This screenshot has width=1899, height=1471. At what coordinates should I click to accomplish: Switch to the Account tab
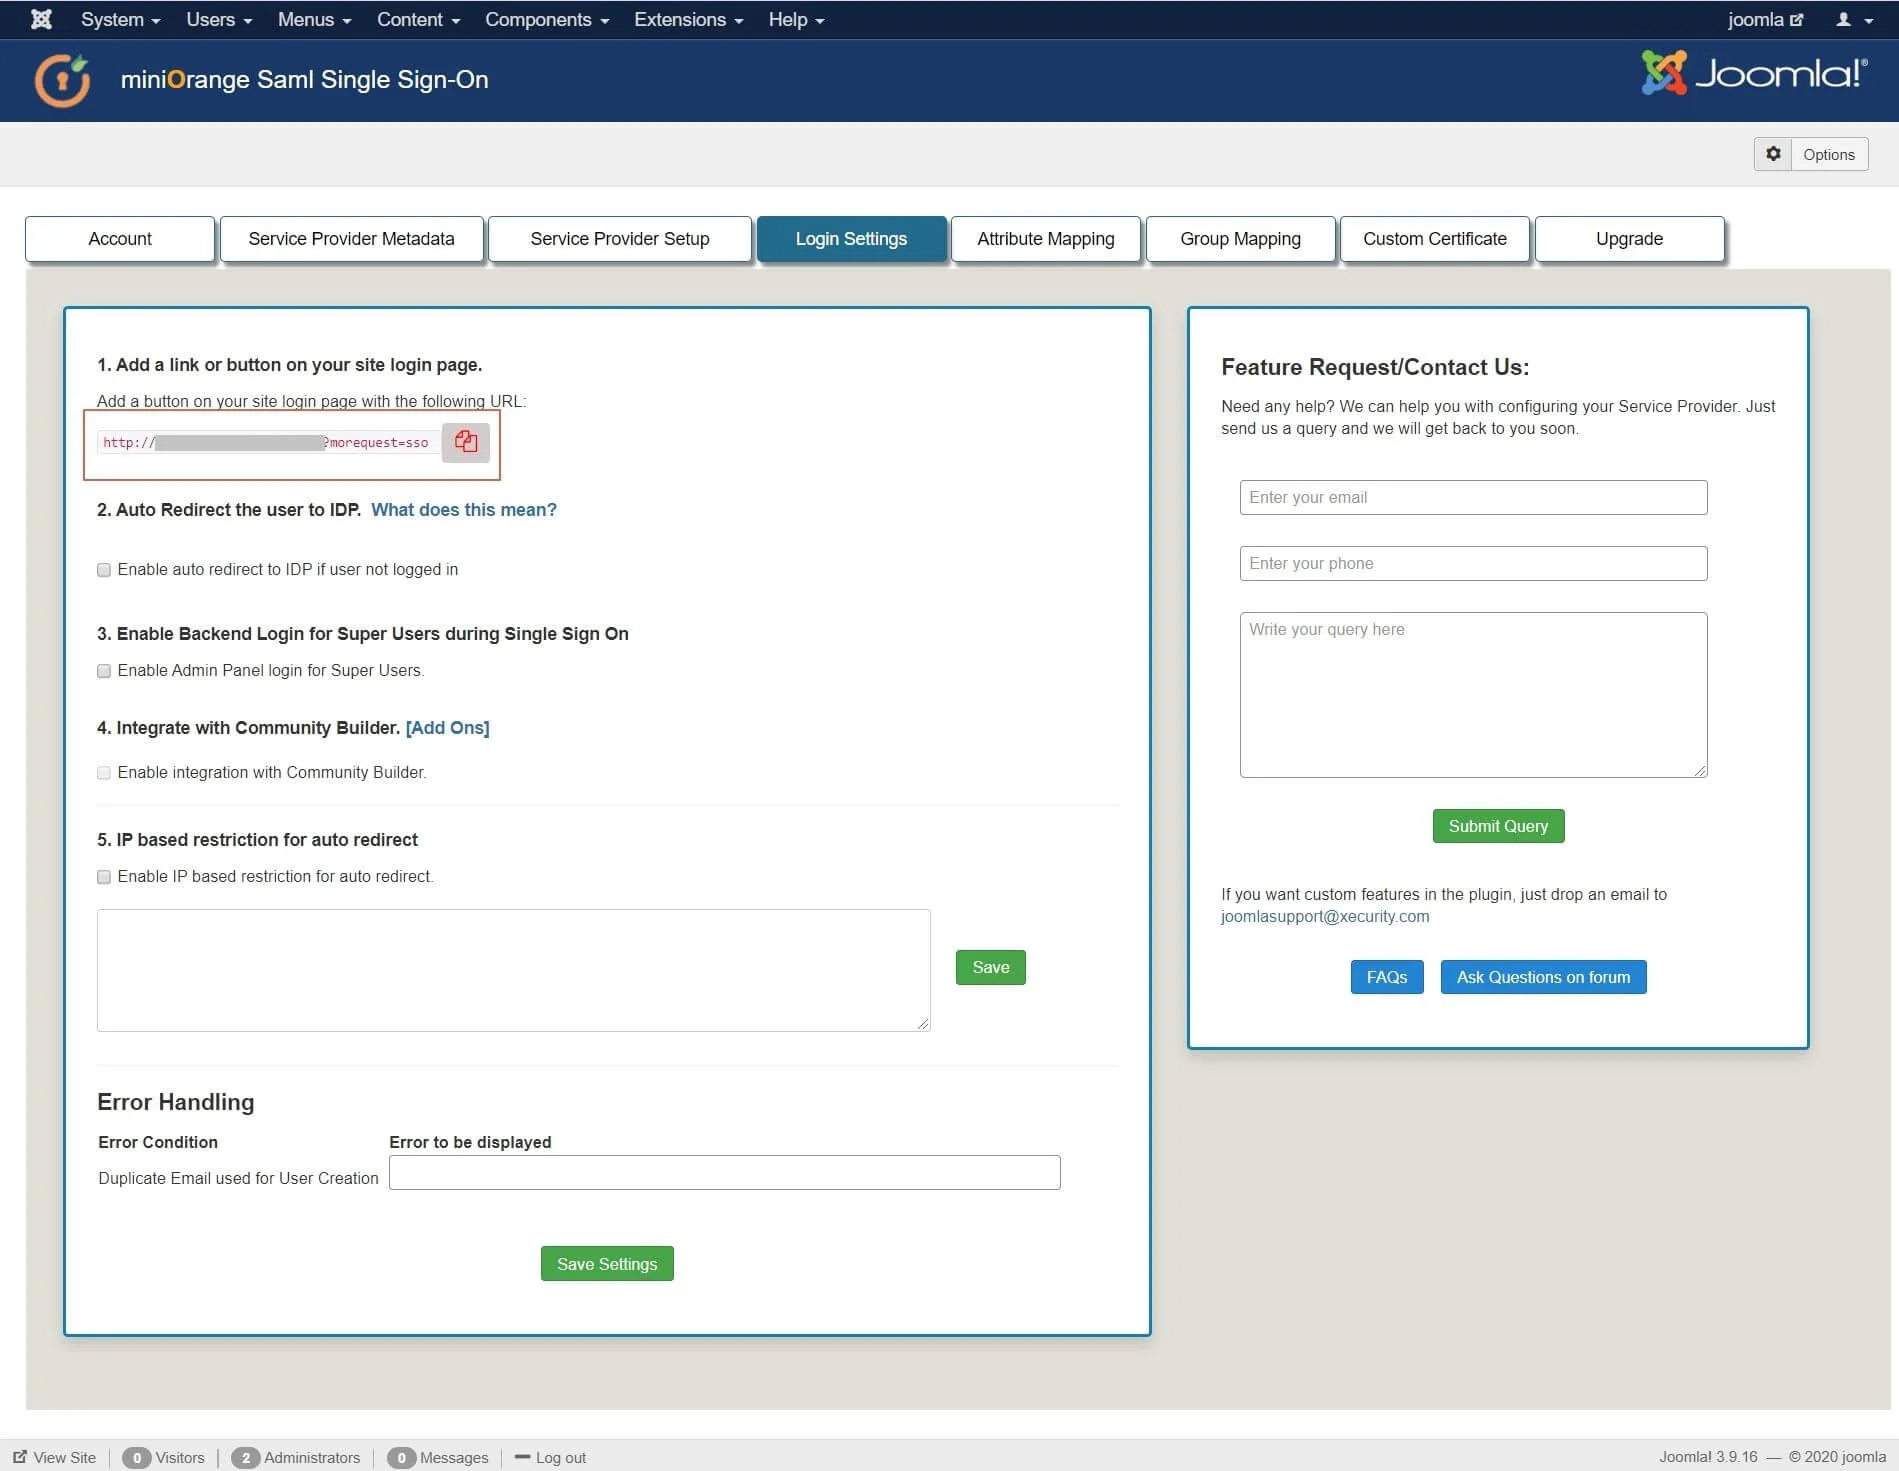120,239
